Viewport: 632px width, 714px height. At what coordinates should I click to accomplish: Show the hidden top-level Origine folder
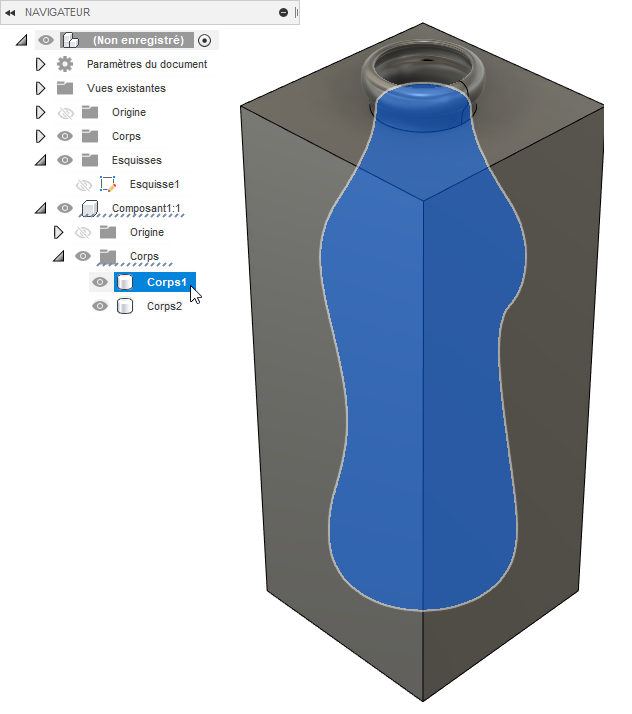pos(66,112)
